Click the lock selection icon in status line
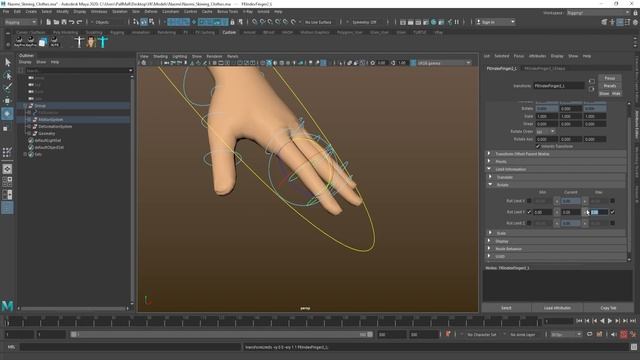 [232, 22]
